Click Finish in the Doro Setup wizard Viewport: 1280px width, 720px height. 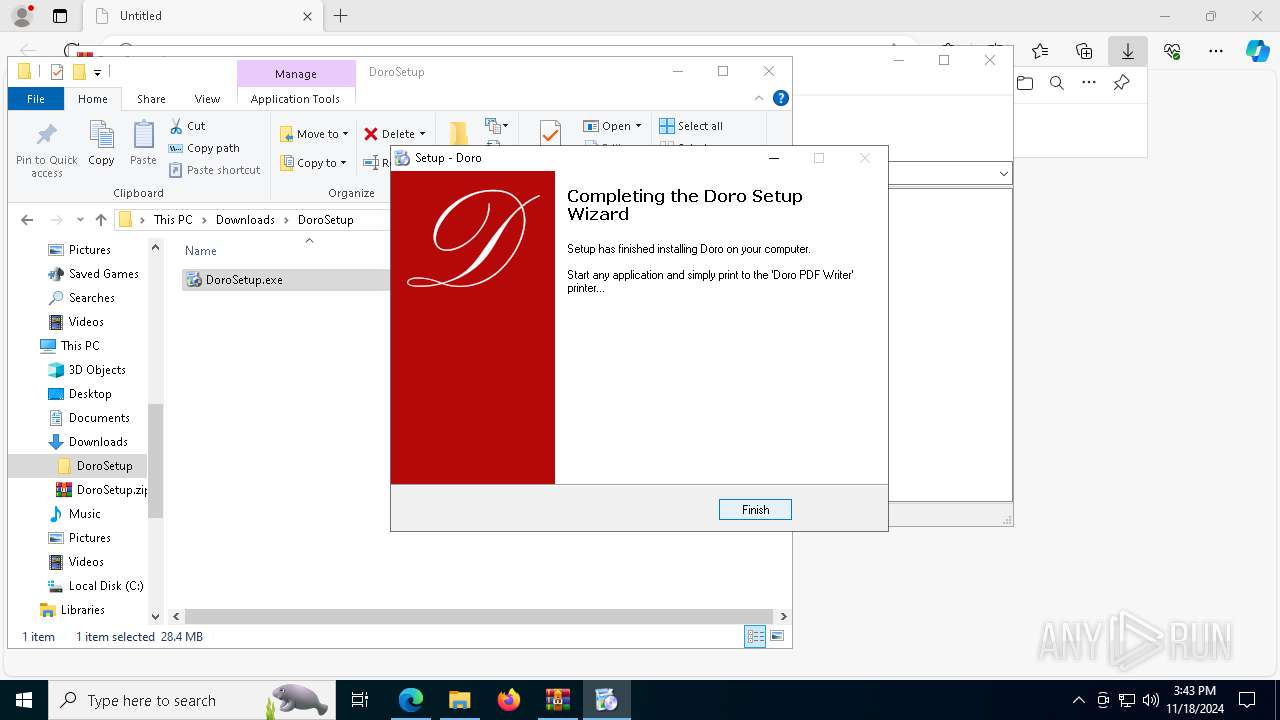tap(755, 510)
